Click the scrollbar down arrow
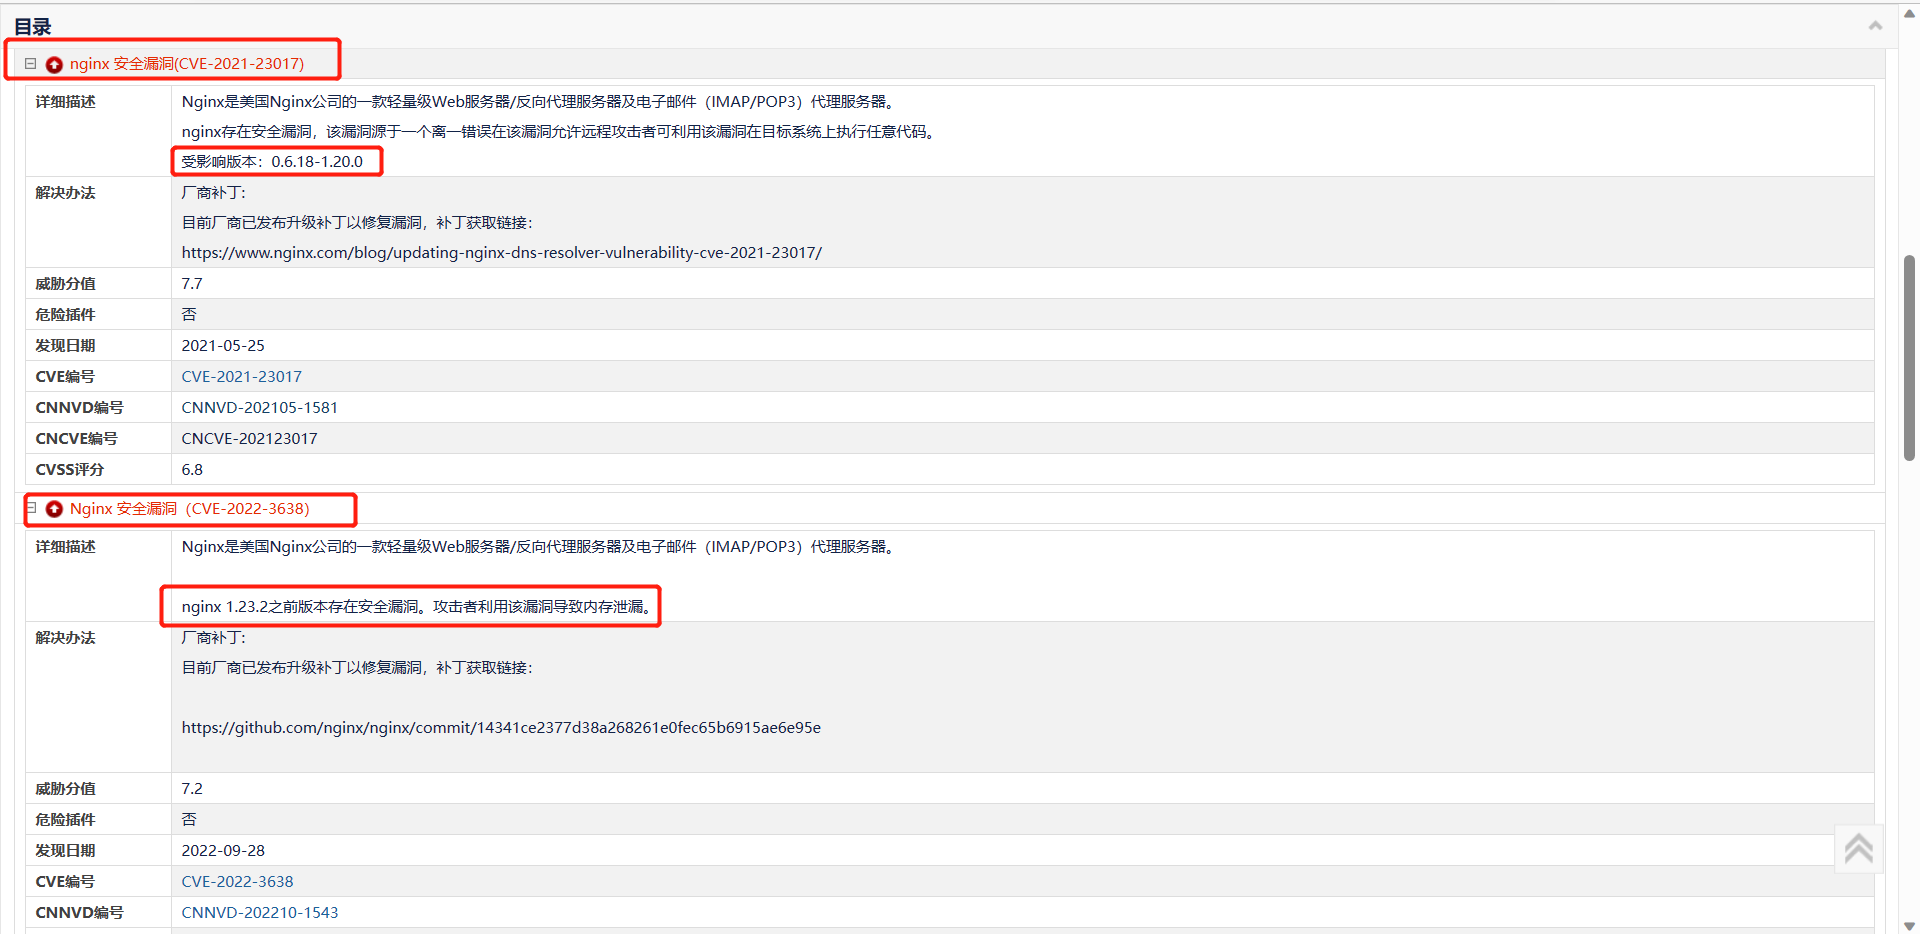The image size is (1920, 934). click(1909, 926)
